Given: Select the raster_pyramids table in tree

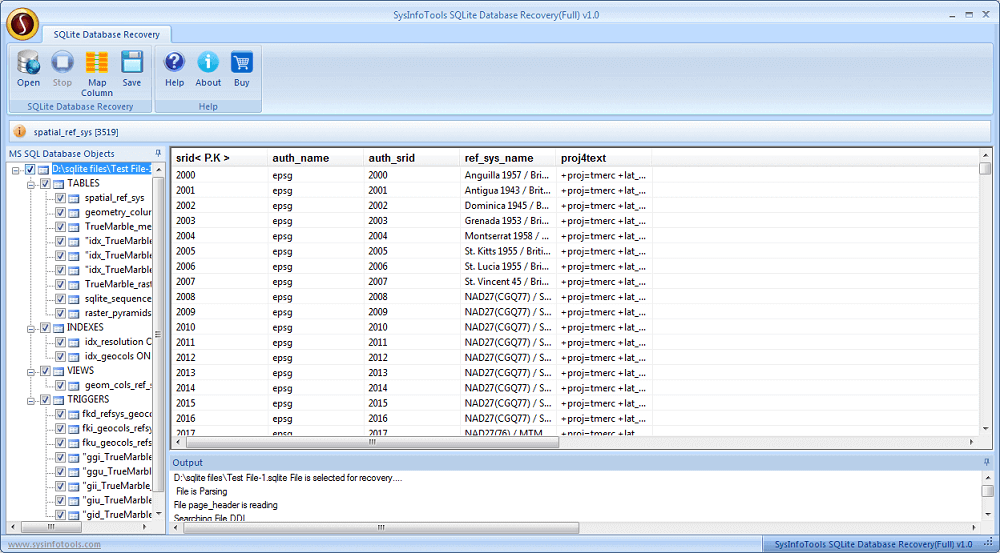Looking at the screenshot, I should click(x=117, y=313).
